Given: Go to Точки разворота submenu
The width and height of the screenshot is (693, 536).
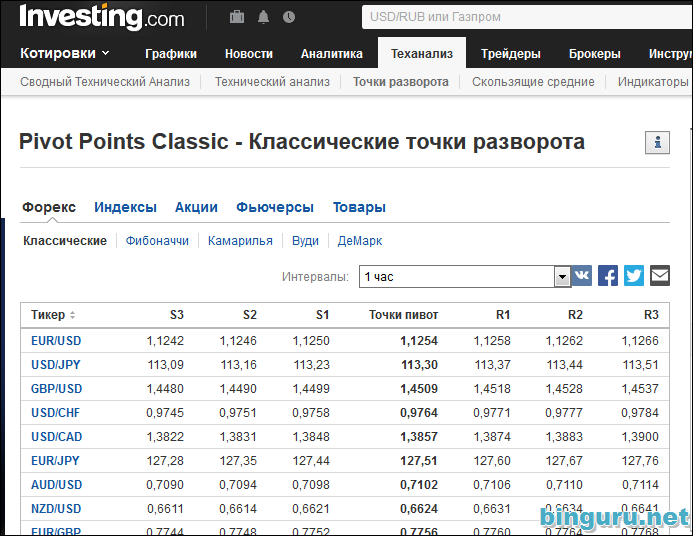Looking at the screenshot, I should coord(401,82).
